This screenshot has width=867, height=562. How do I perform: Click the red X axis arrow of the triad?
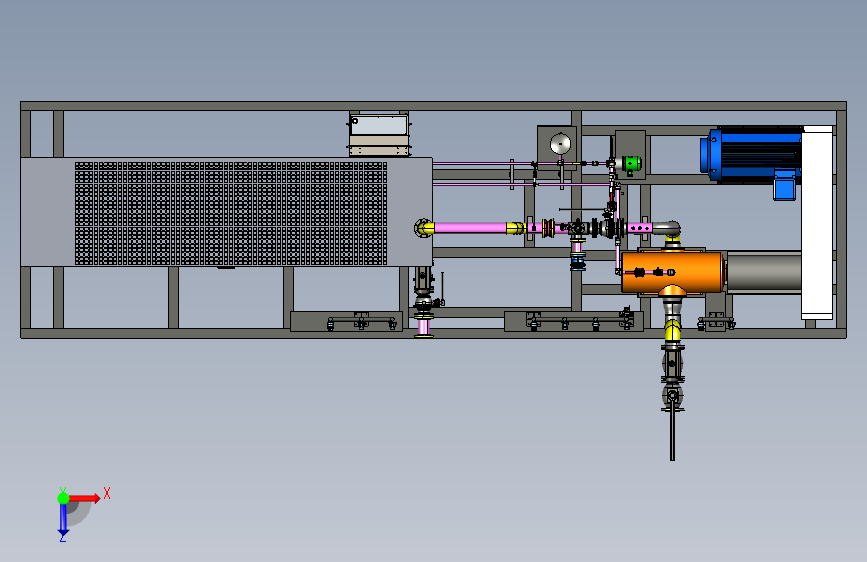click(x=84, y=498)
